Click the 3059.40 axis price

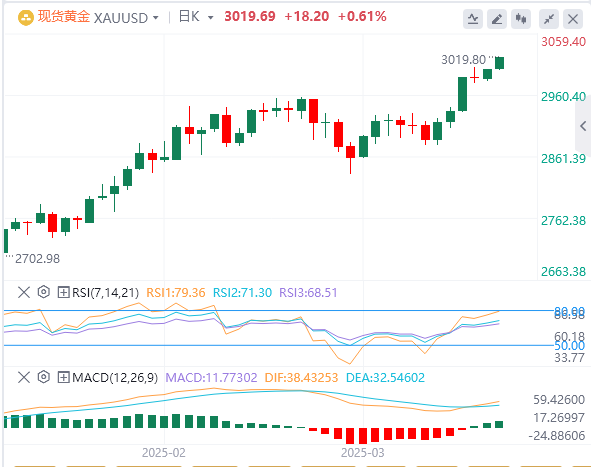(563, 42)
